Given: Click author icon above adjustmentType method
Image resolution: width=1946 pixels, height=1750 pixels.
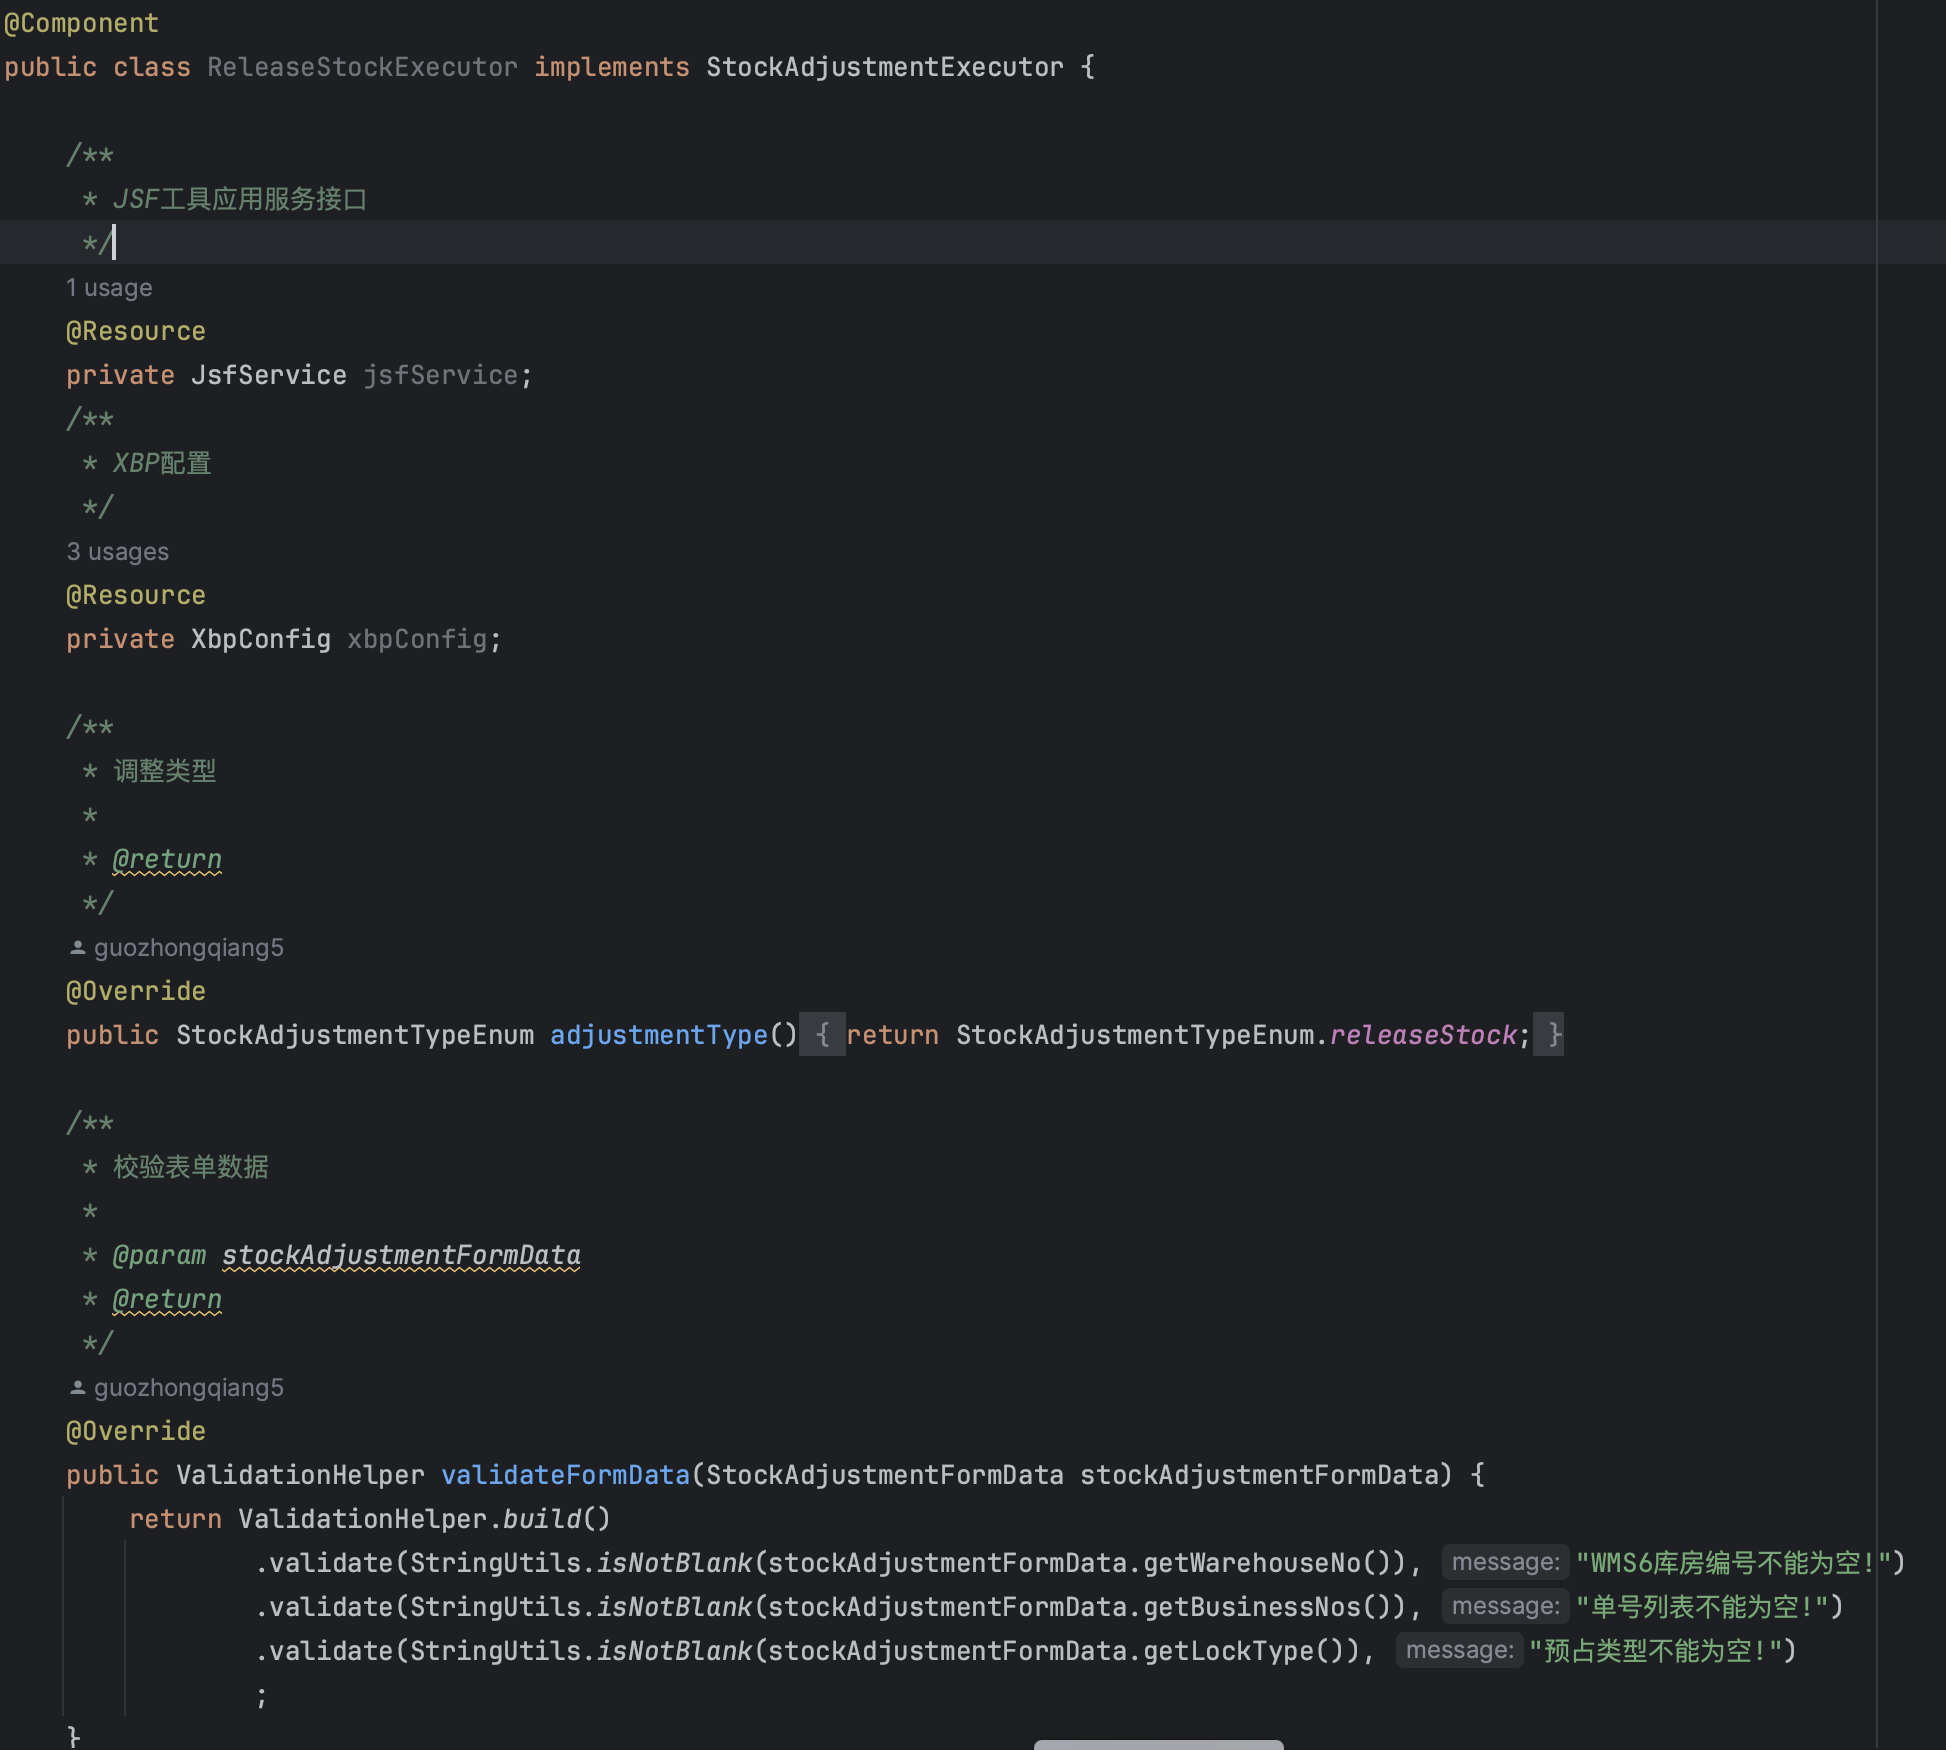Looking at the screenshot, I should [77, 947].
